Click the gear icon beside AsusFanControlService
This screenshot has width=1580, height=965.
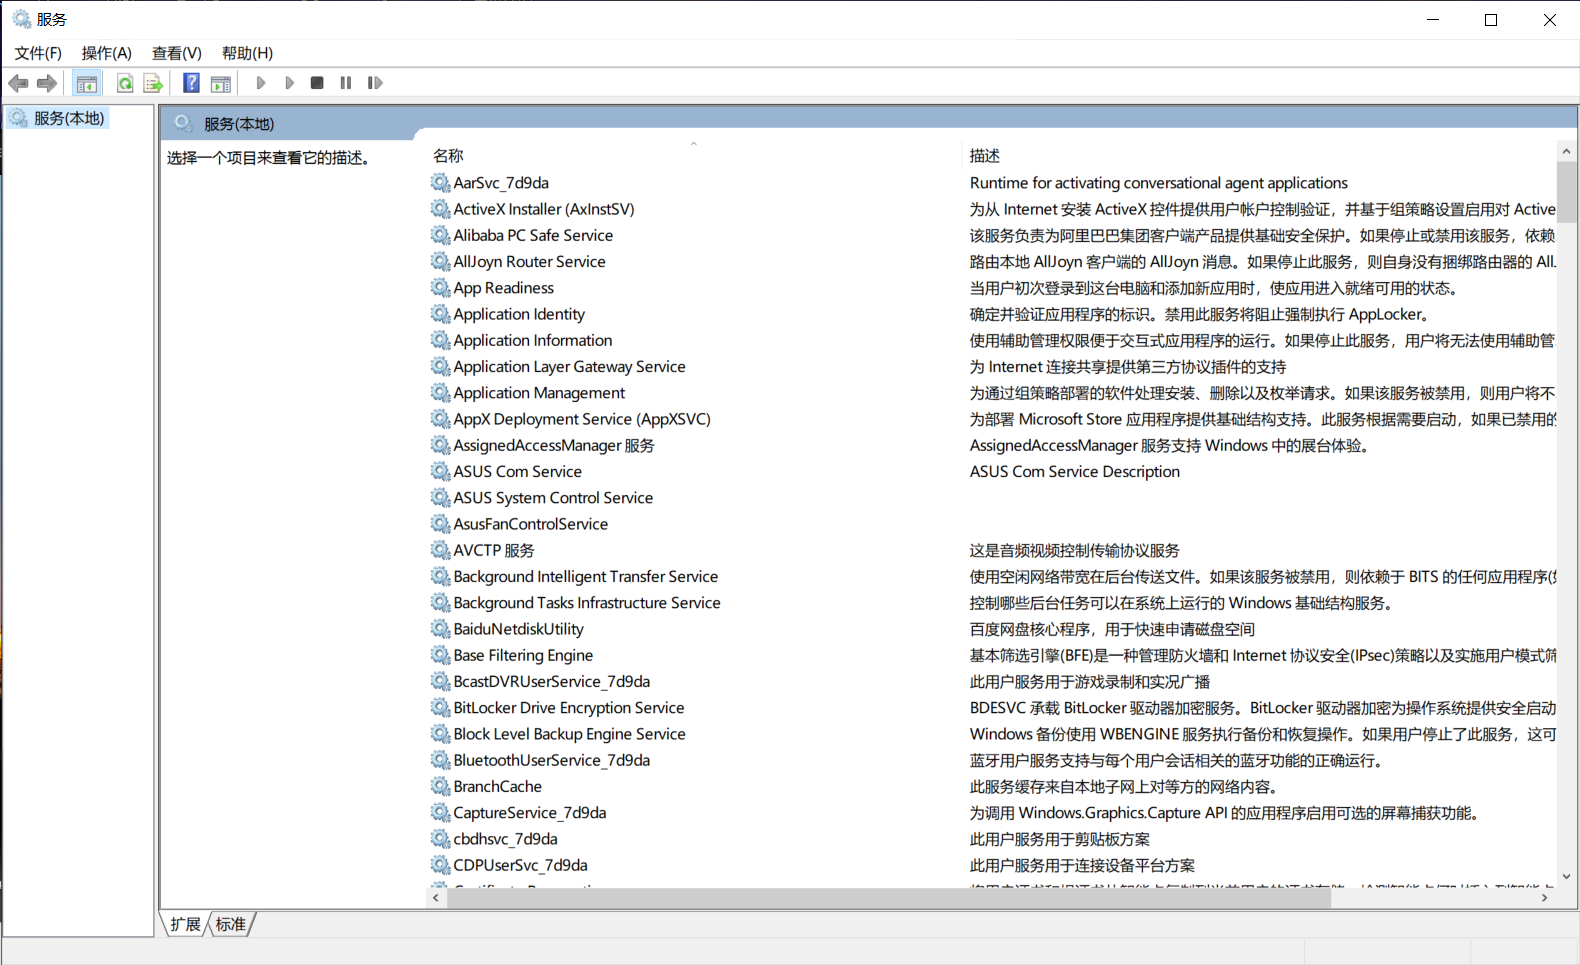coord(440,524)
